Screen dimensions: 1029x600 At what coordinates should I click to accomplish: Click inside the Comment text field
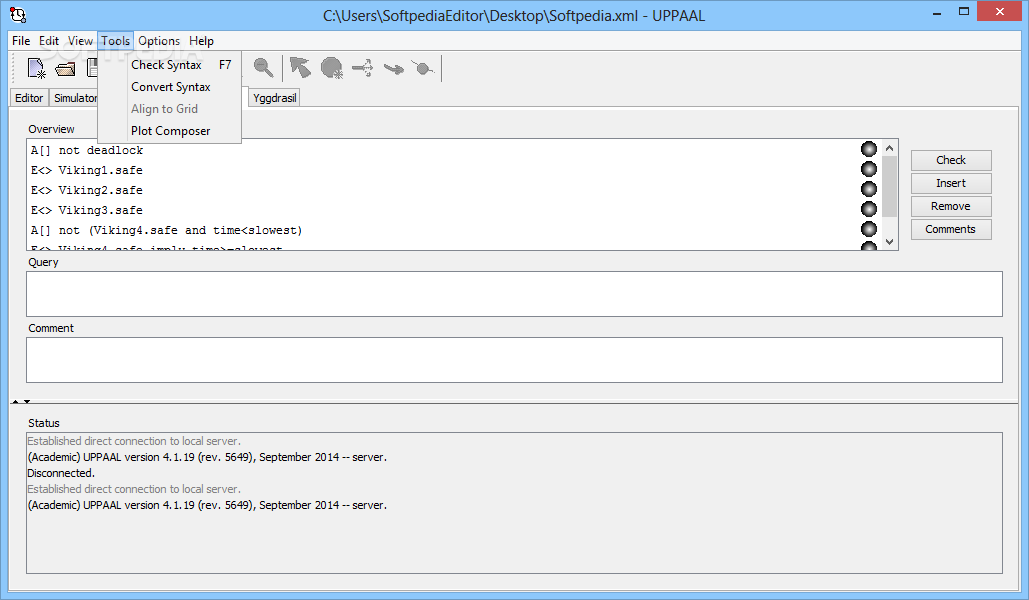[514, 360]
